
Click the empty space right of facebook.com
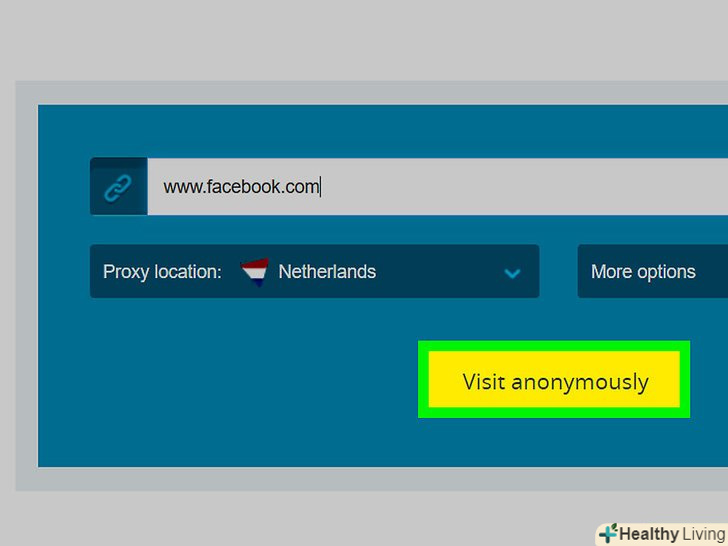click(x=525, y=187)
